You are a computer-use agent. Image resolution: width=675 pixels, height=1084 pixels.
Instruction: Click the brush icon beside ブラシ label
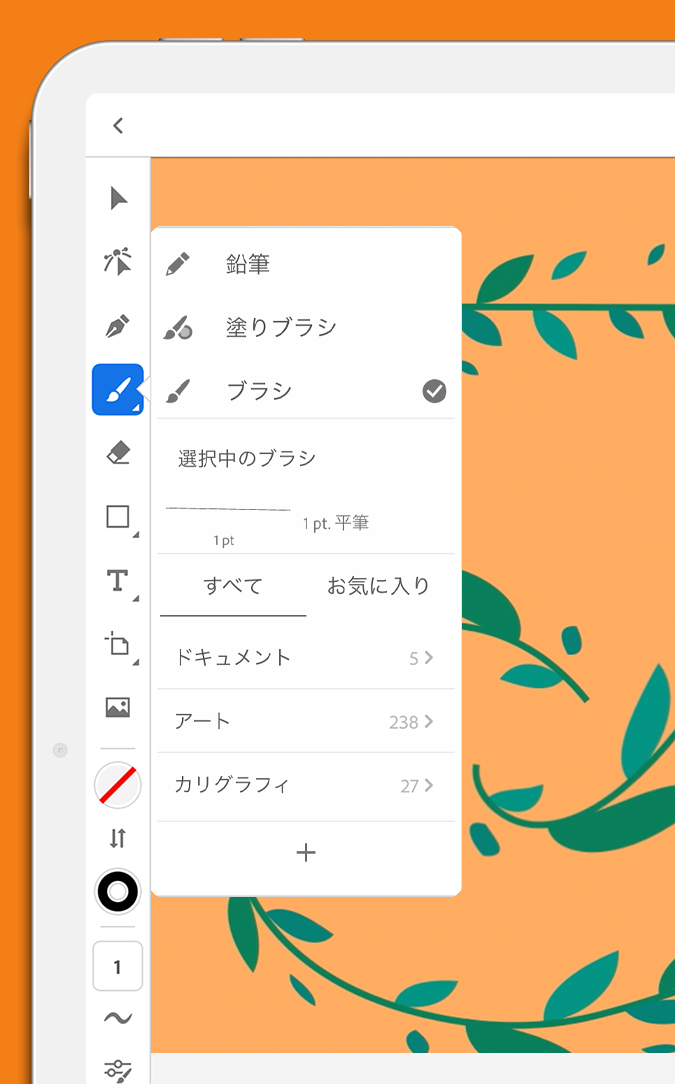pyautogui.click(x=178, y=391)
